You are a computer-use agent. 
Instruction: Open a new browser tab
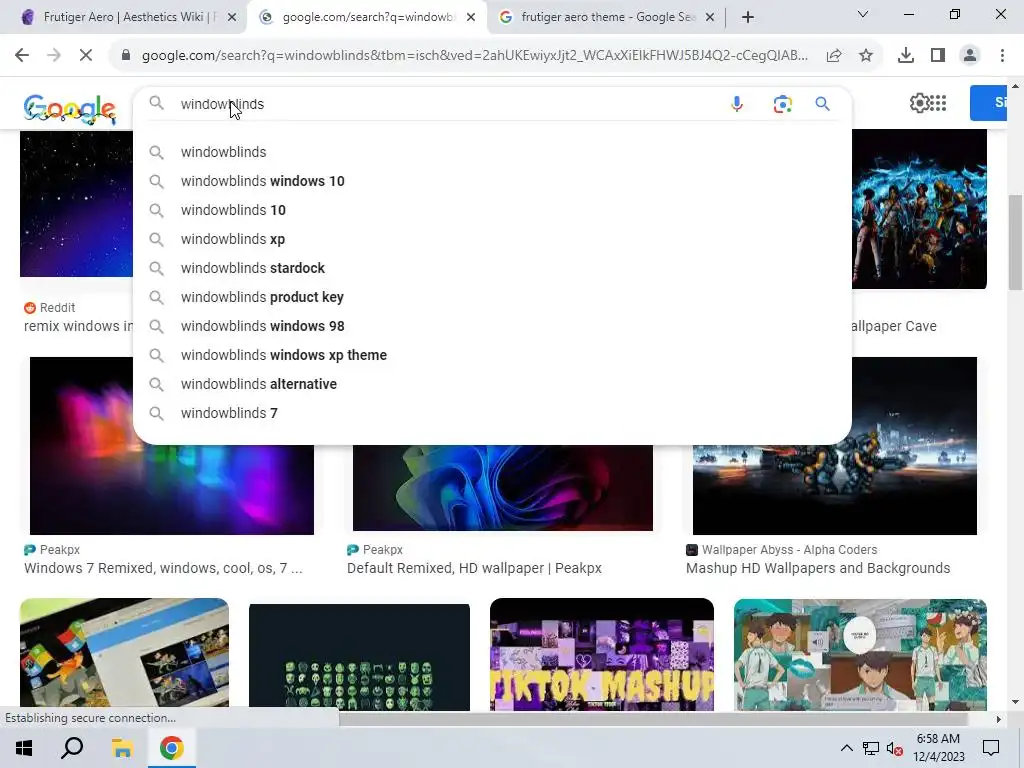pos(748,17)
